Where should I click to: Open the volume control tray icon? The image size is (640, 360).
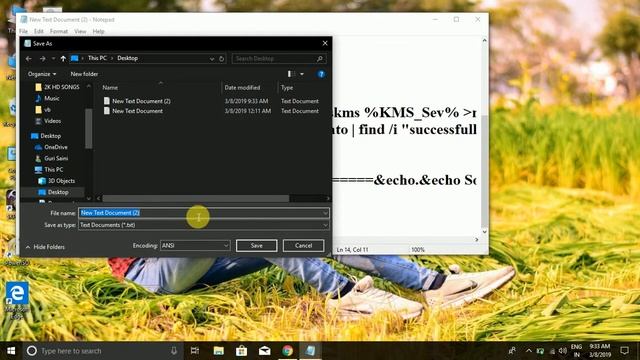pyautogui.click(x=563, y=351)
